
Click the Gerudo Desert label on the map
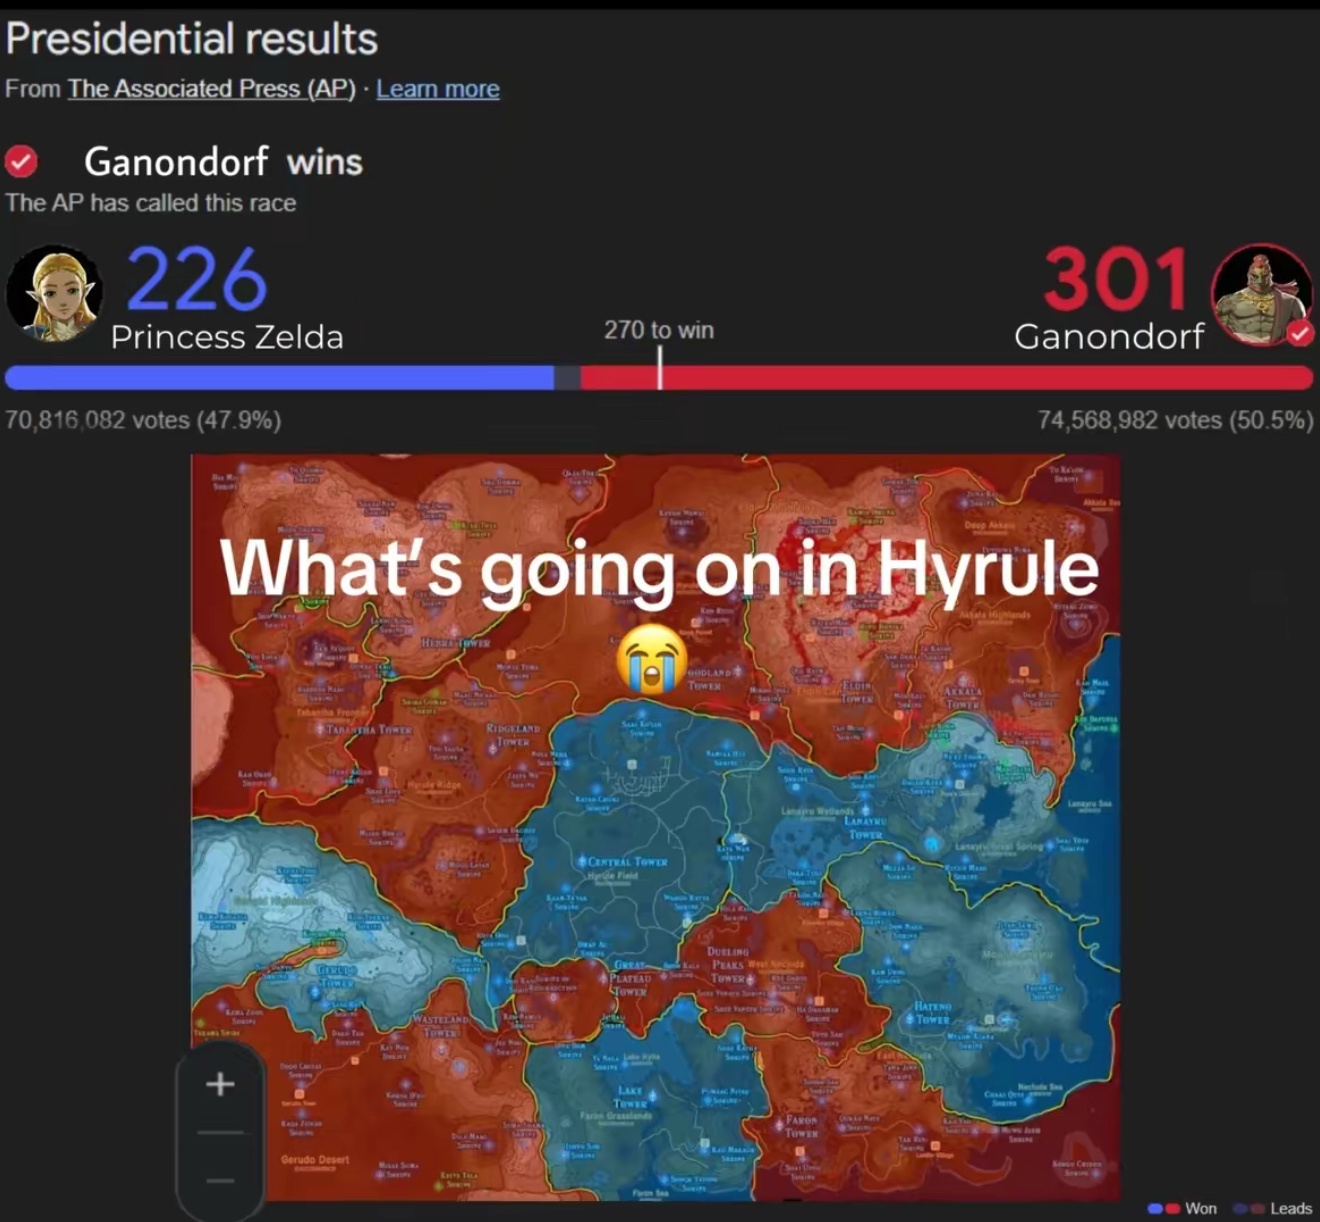(x=315, y=1160)
